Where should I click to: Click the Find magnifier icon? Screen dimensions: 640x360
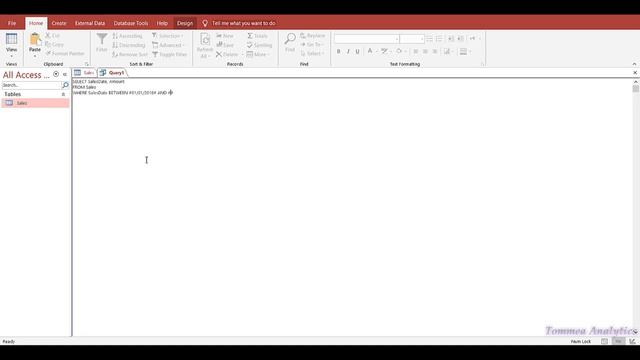pos(290,39)
